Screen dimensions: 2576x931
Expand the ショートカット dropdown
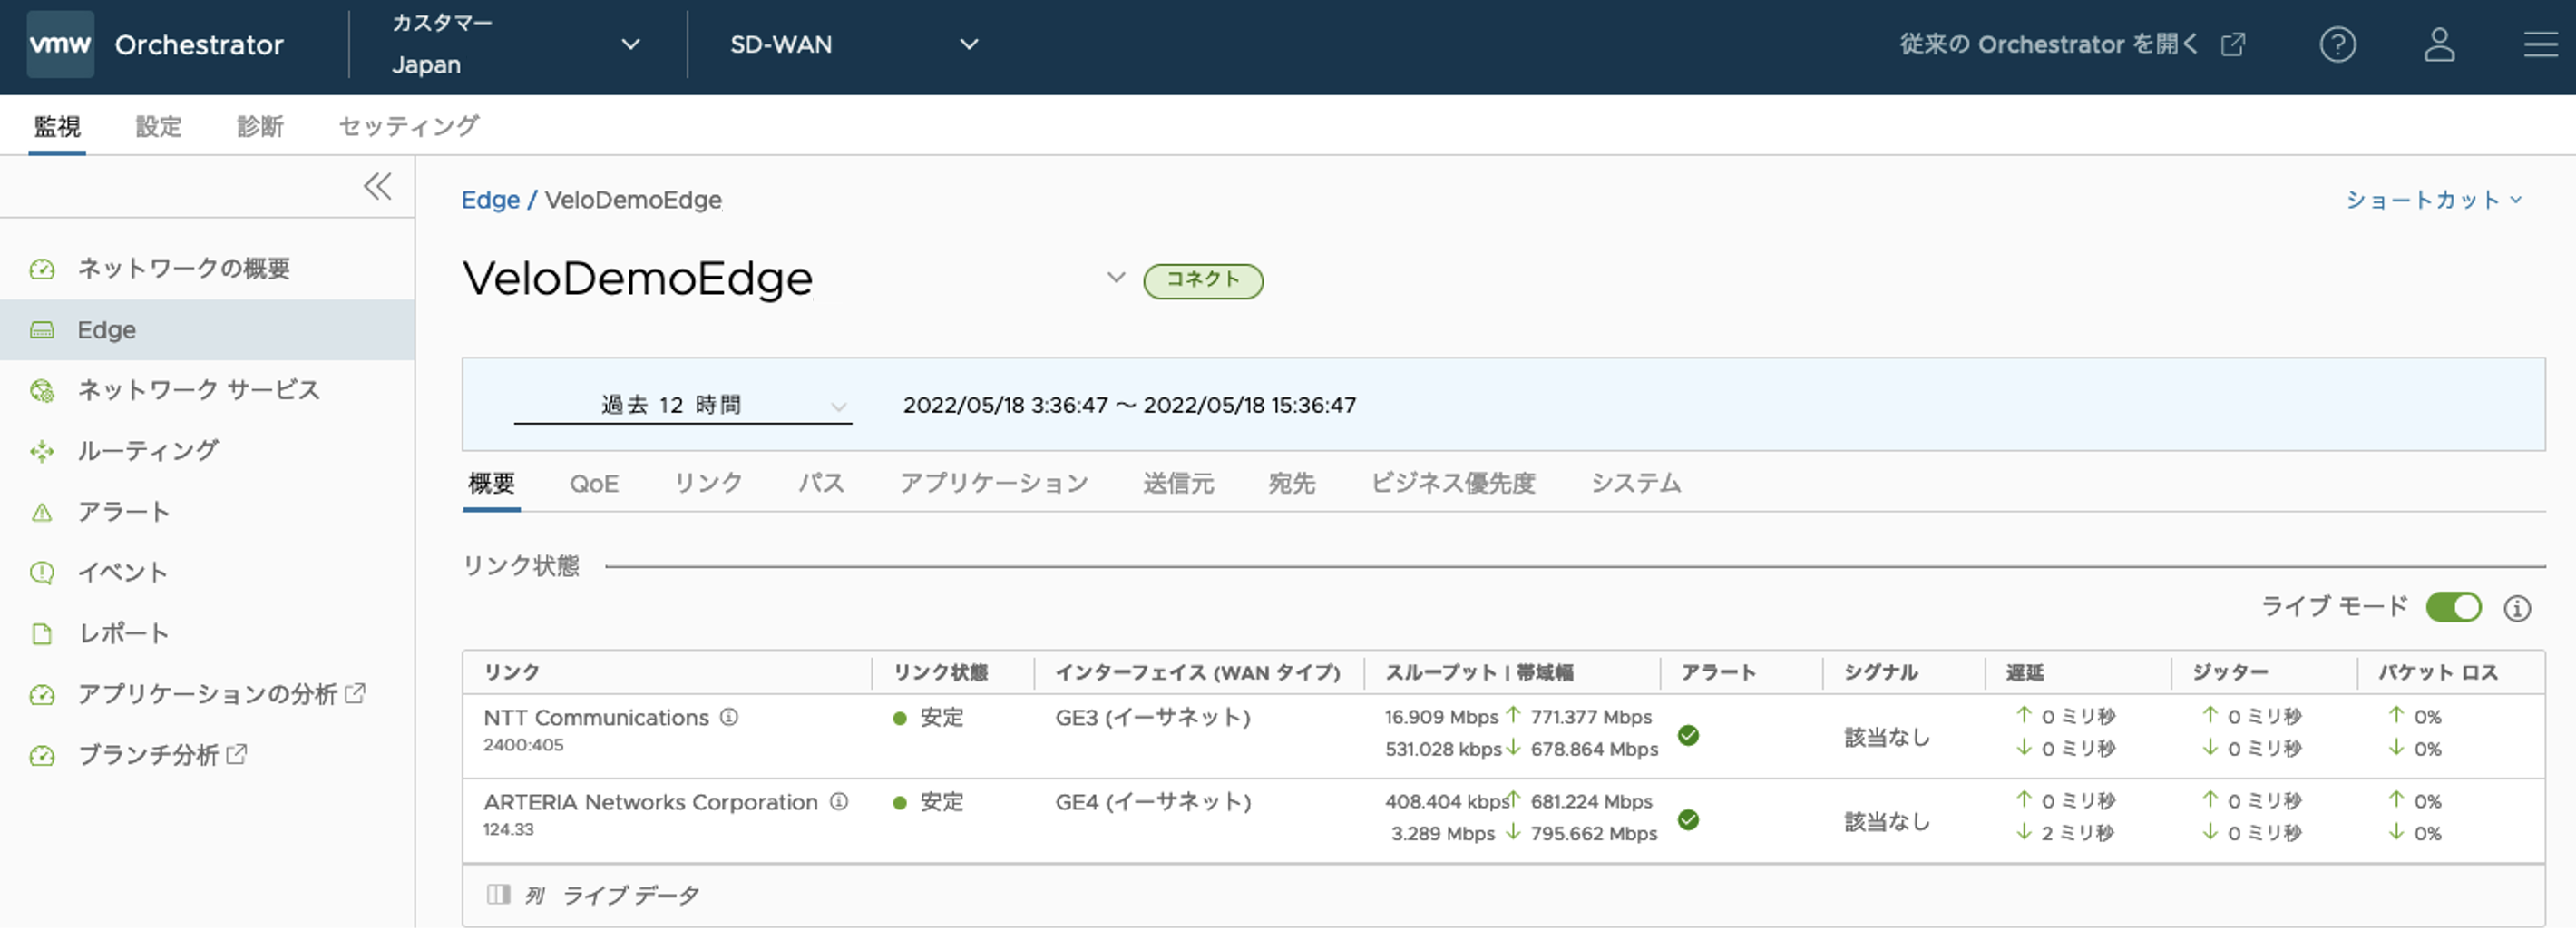pyautogui.click(x=2432, y=201)
